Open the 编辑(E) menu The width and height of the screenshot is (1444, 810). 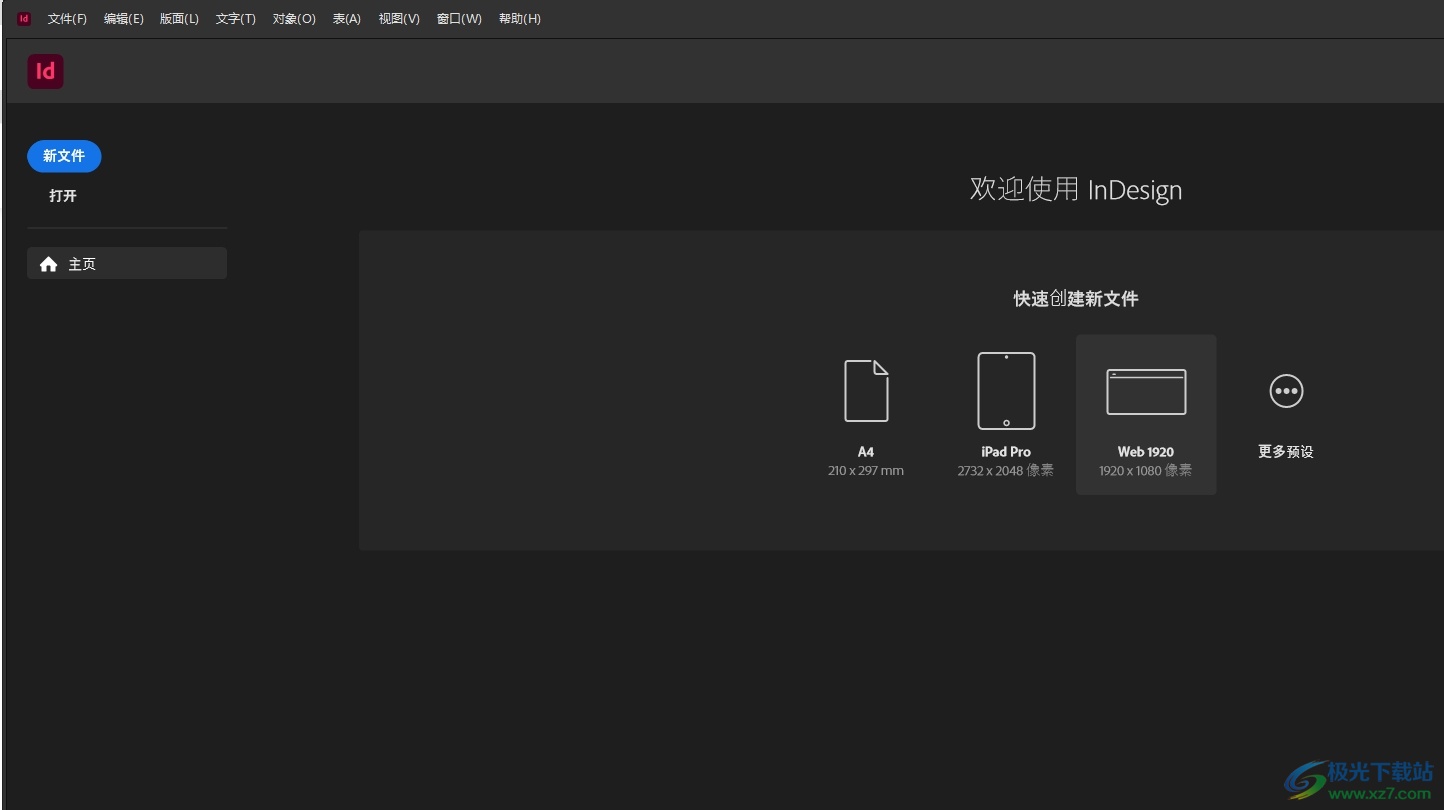(124, 19)
